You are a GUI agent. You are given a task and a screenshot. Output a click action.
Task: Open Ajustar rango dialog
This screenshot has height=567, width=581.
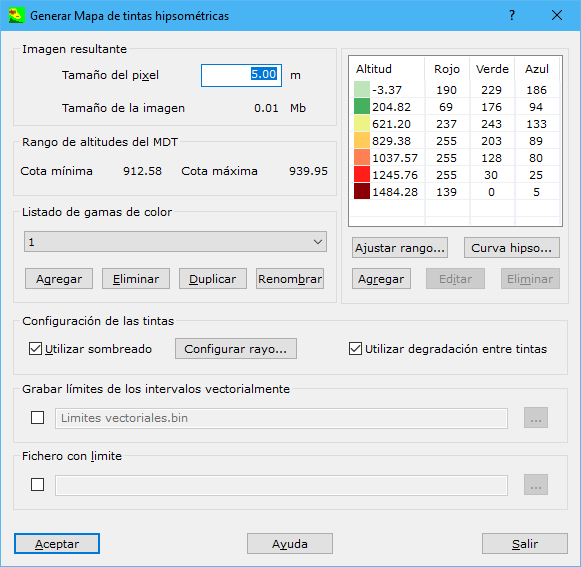[400, 248]
